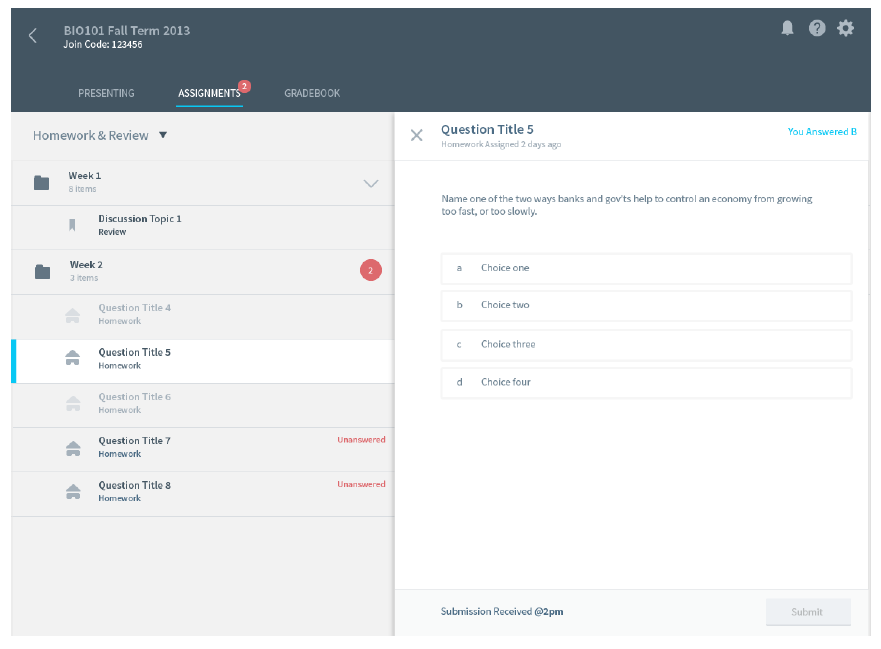Click the 8 items label under Week 1
Viewport: 881px width, 649px height.
pos(82,189)
